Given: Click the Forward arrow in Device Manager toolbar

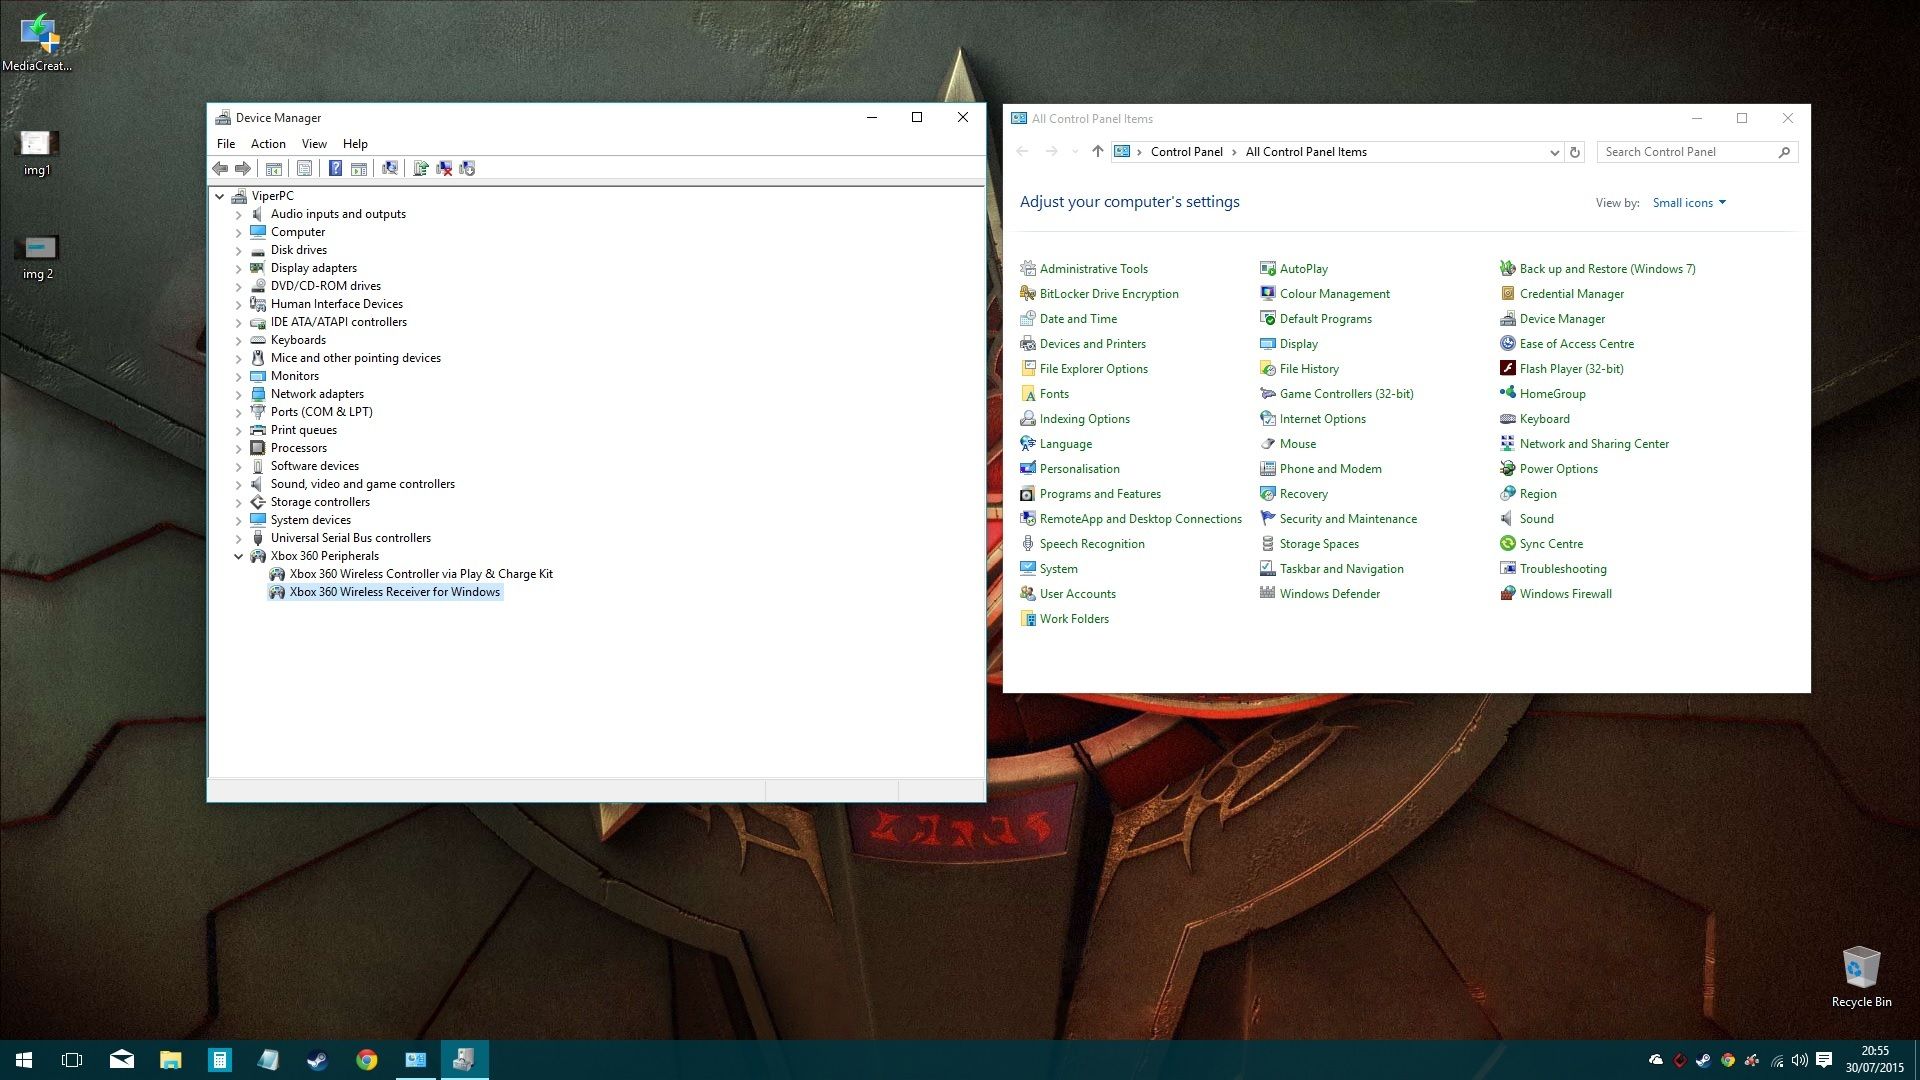Looking at the screenshot, I should pos(243,168).
